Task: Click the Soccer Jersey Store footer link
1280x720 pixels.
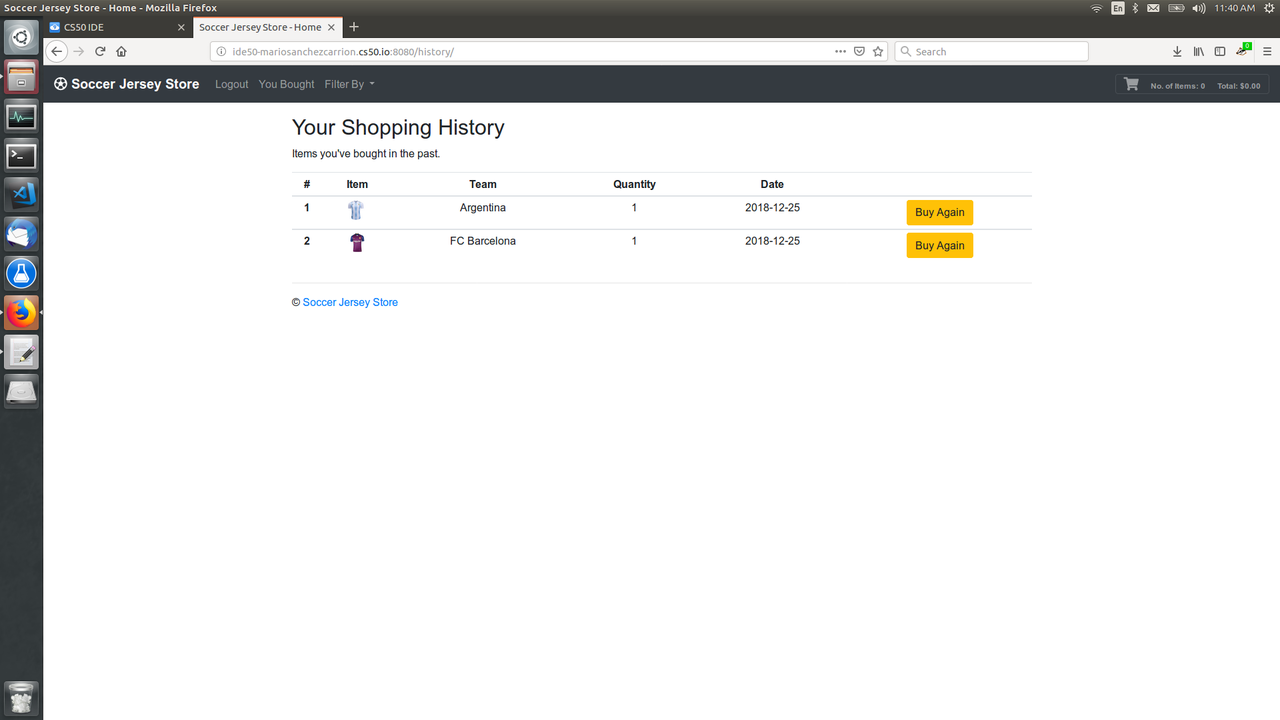Action: click(x=350, y=303)
